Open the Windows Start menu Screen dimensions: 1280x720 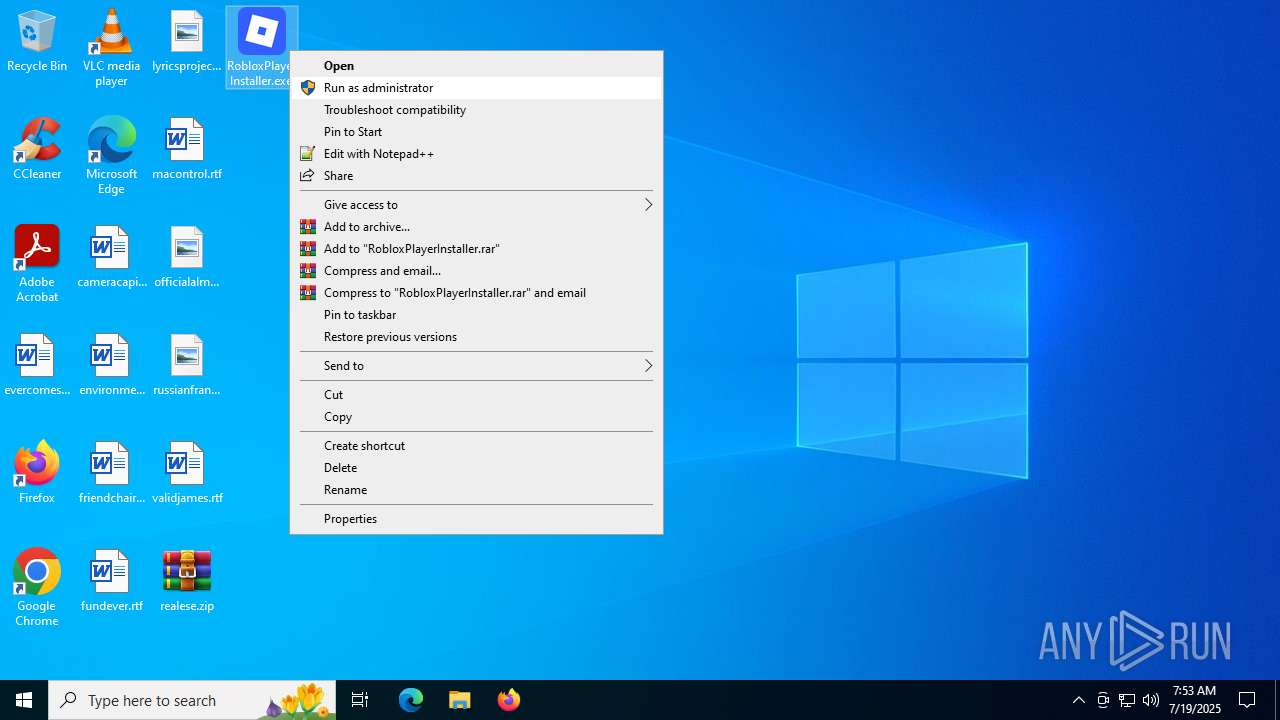coord(24,700)
